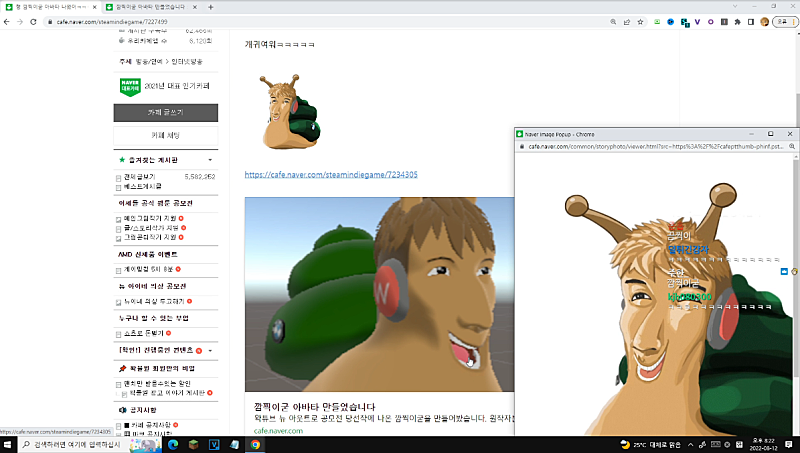Share this page using the share icon
The width and height of the screenshot is (800, 453).
click(x=627, y=22)
